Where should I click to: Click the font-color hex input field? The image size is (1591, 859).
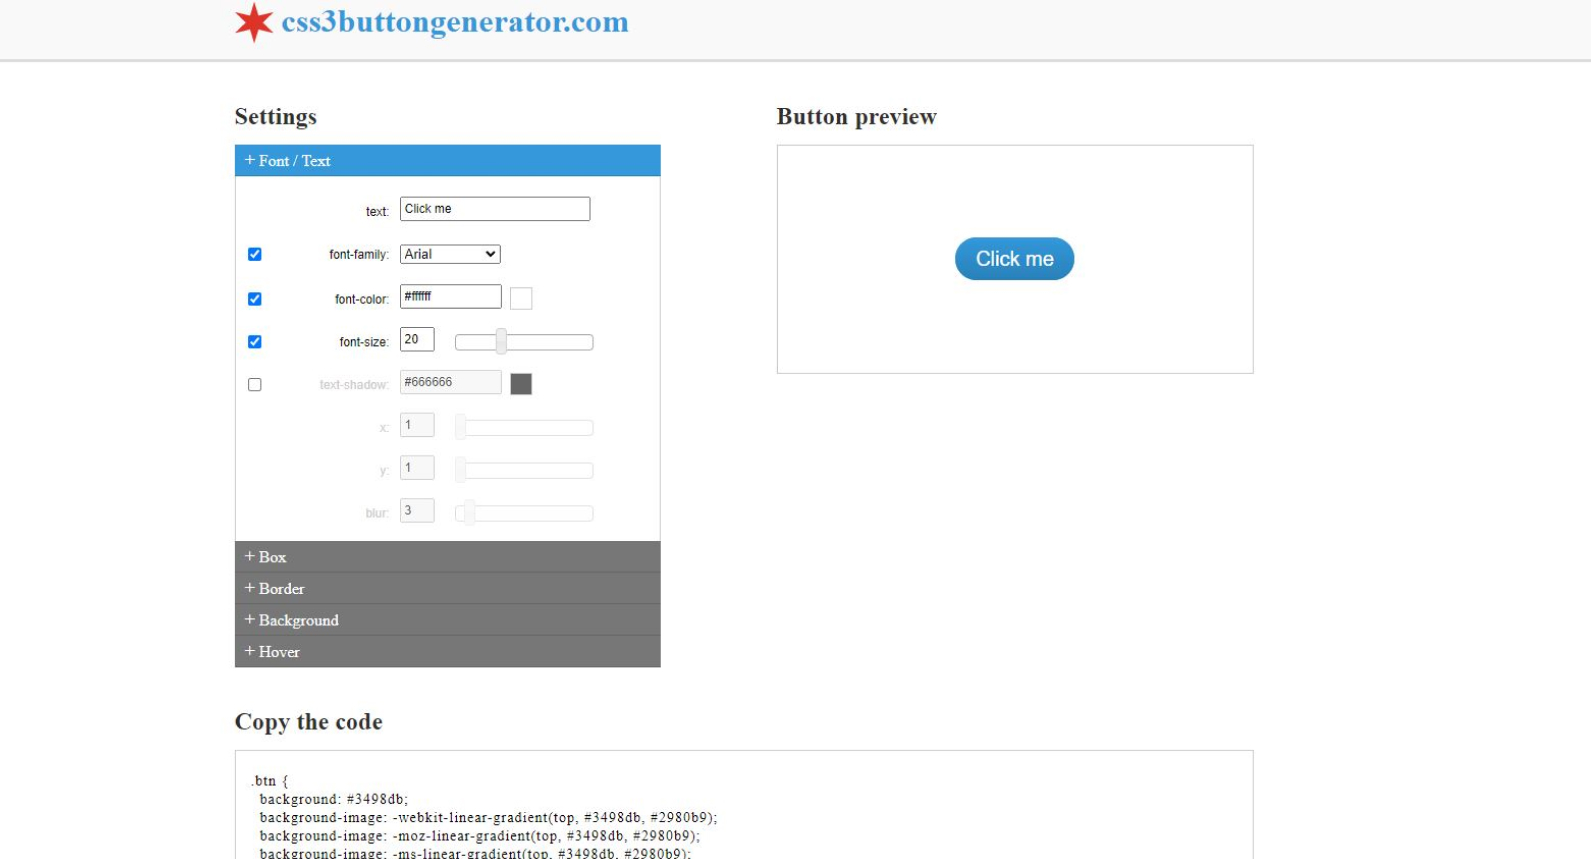tap(451, 296)
